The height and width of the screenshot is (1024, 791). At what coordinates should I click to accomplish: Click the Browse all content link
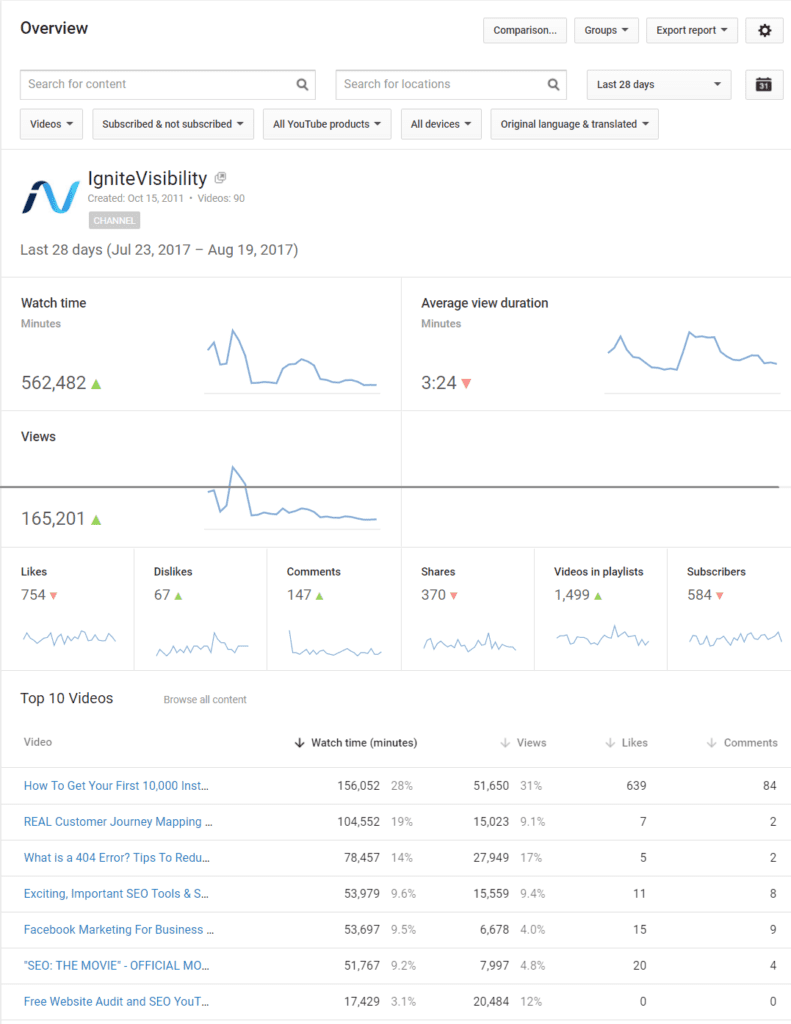[x=204, y=699]
